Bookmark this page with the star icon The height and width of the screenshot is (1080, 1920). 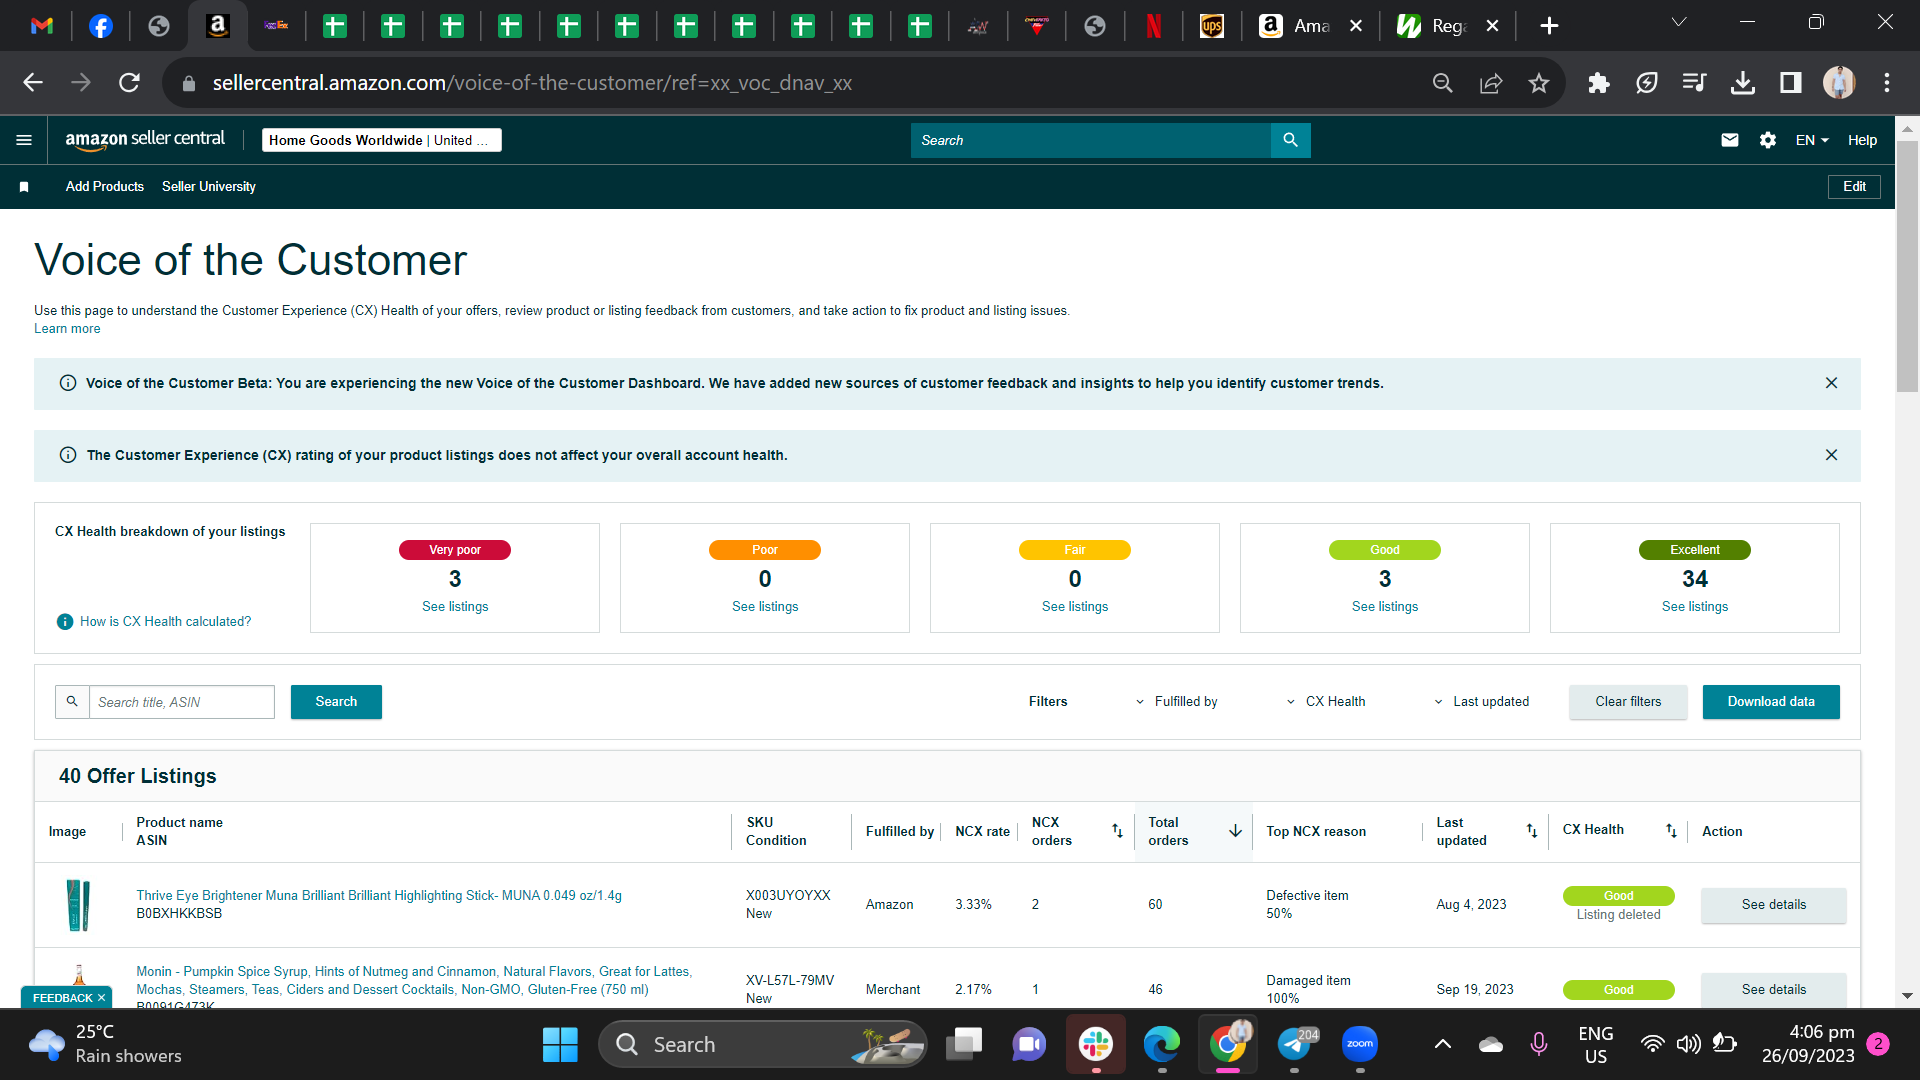coord(1539,83)
